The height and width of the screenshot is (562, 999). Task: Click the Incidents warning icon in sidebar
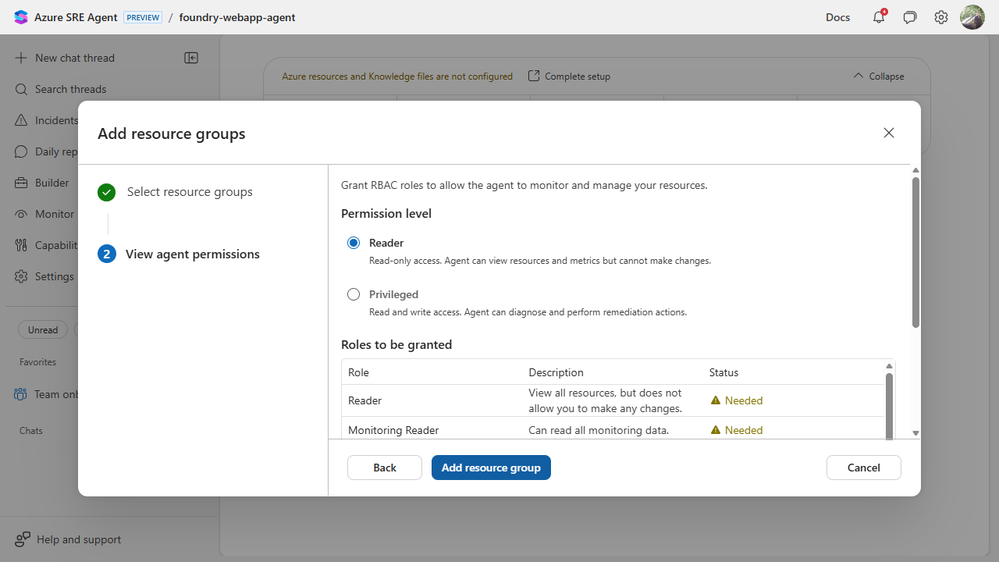(x=21, y=120)
